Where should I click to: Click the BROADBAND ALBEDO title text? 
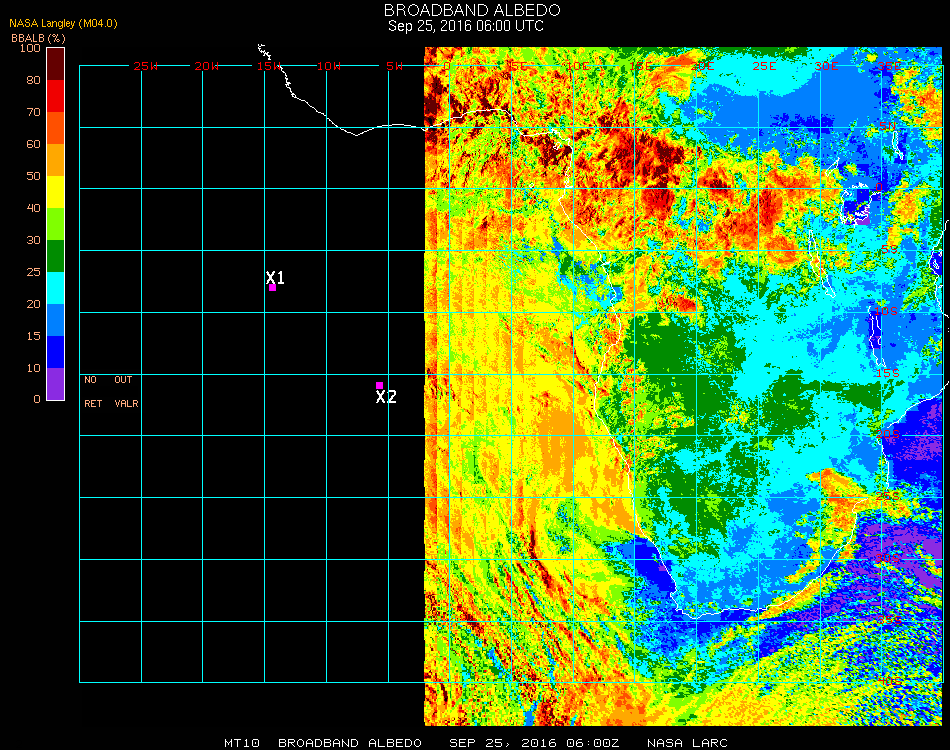(x=472, y=9)
